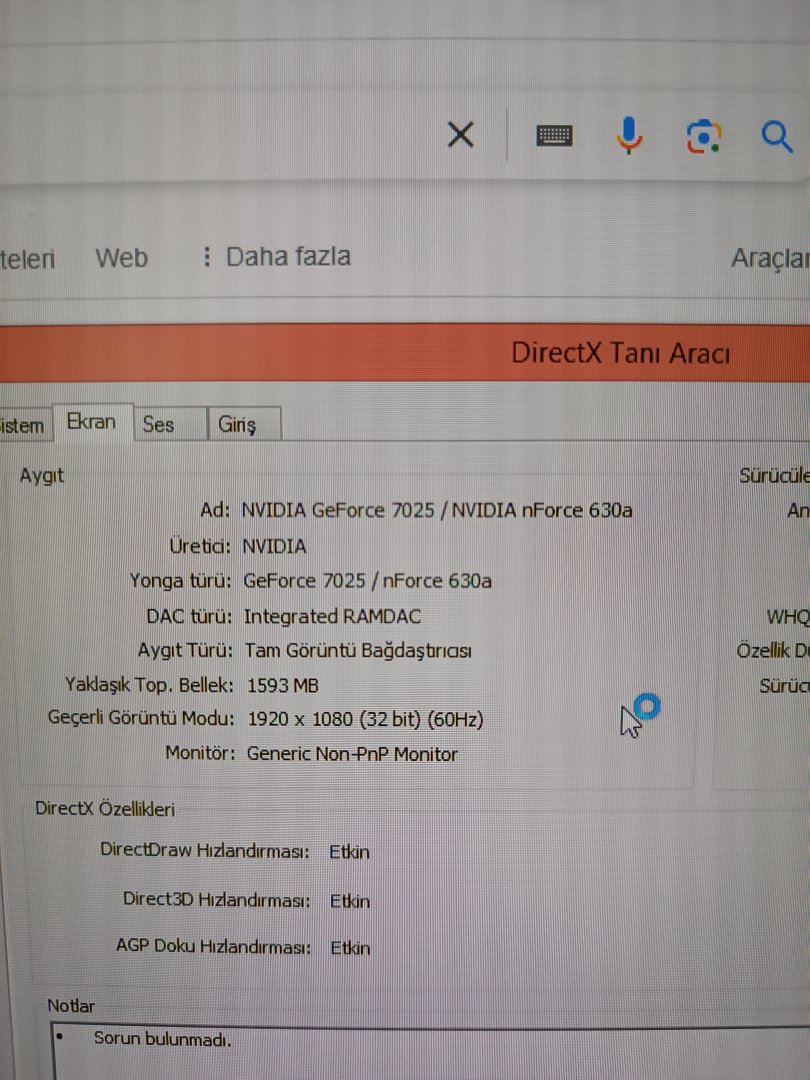This screenshot has height=1080, width=810.
Task: Click the Direct3D Hızlandırması Etkin value
Action: (350, 901)
